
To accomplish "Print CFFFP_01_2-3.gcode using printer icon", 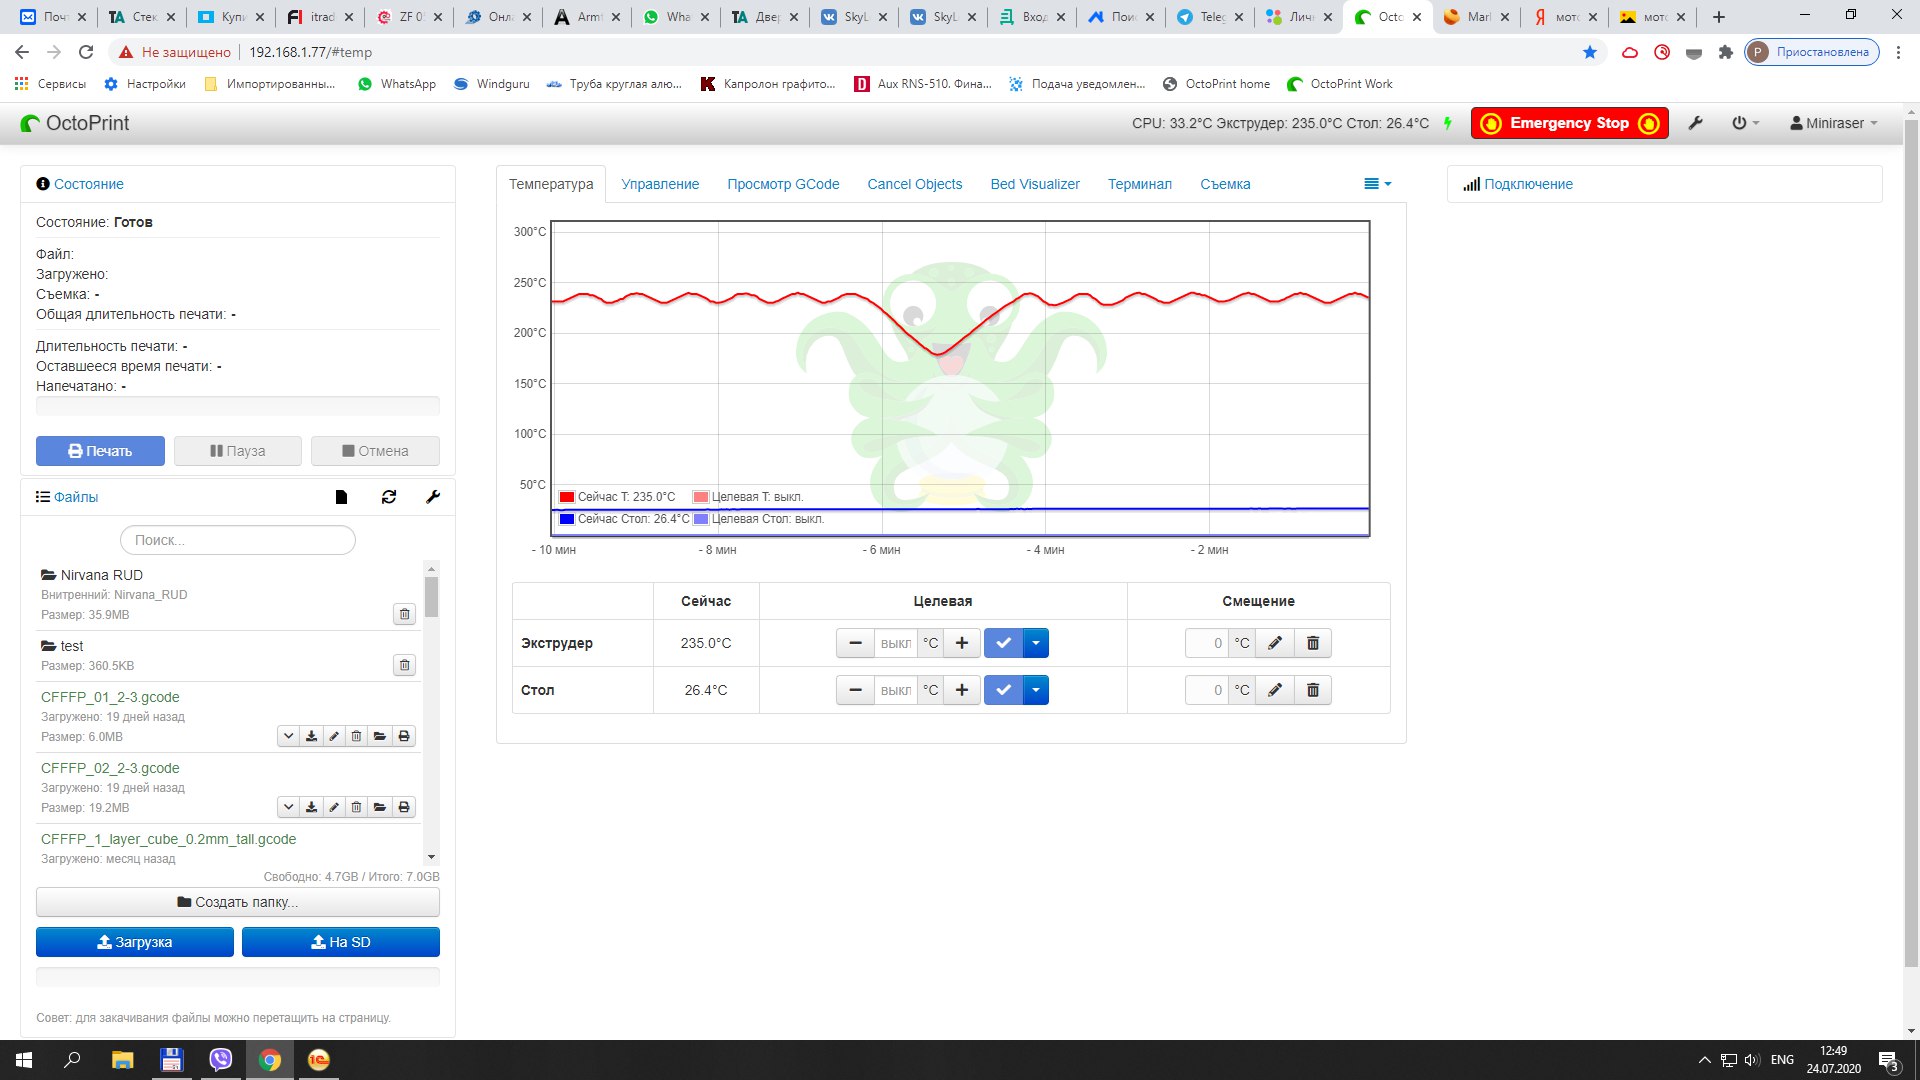I will point(404,736).
